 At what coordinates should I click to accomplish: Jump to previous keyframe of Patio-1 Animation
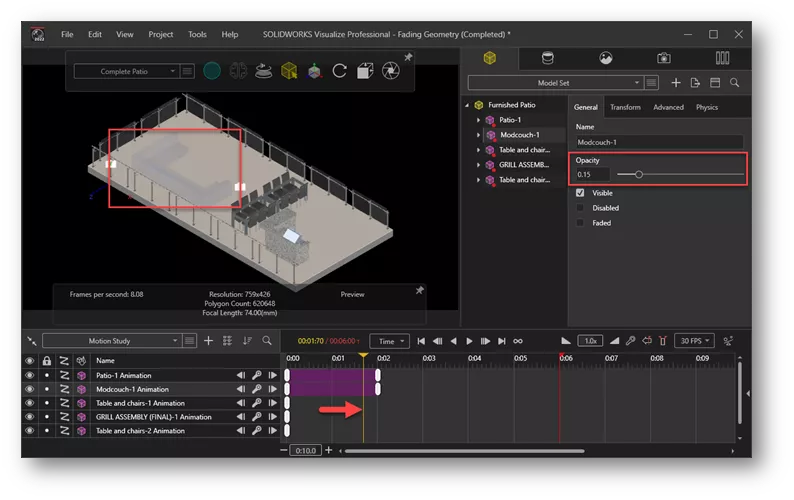point(241,375)
